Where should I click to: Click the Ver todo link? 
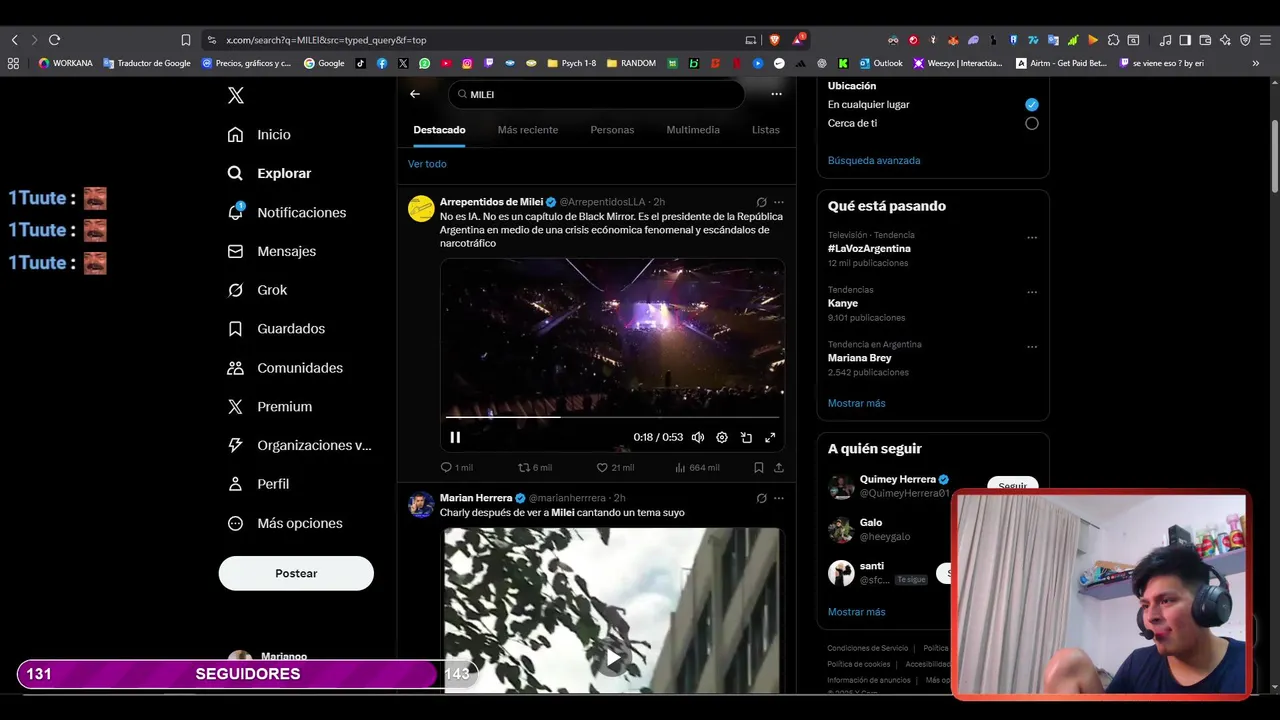(427, 164)
